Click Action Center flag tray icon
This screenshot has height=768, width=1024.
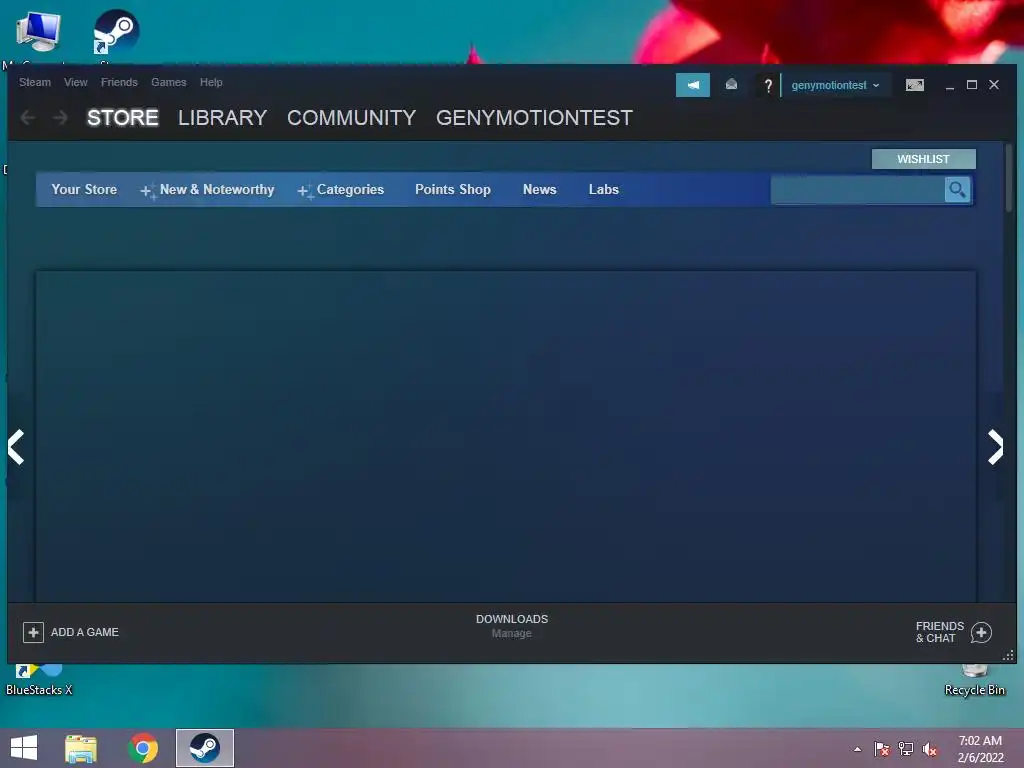882,749
